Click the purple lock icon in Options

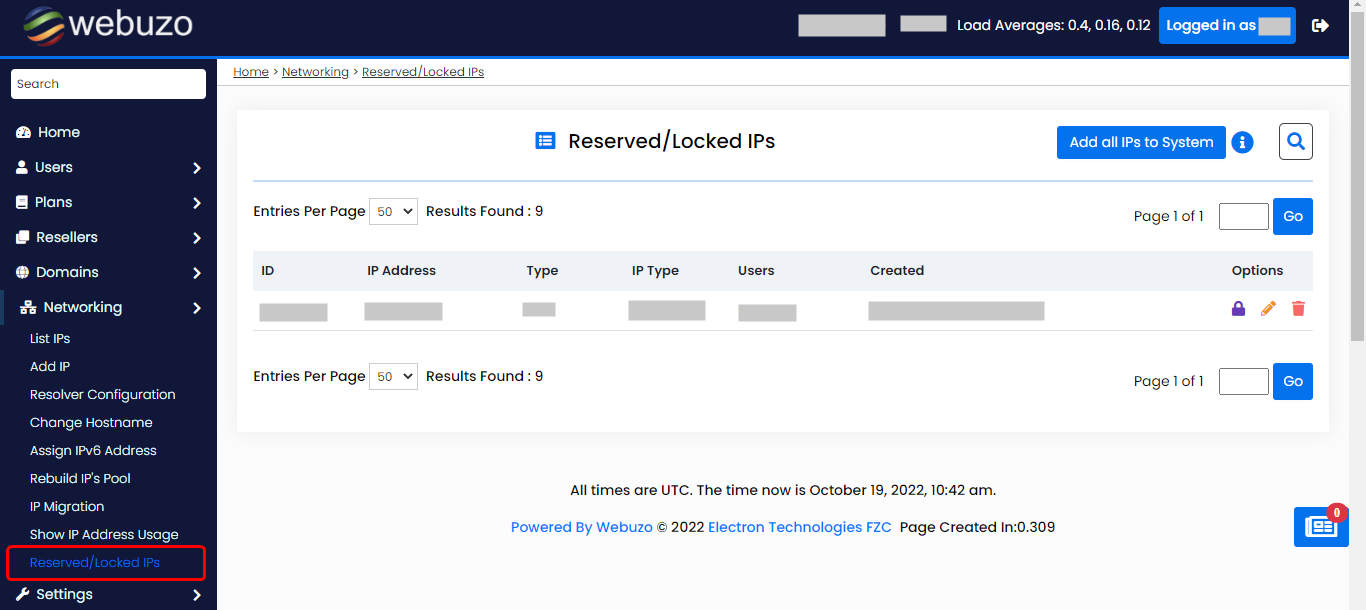coord(1238,309)
